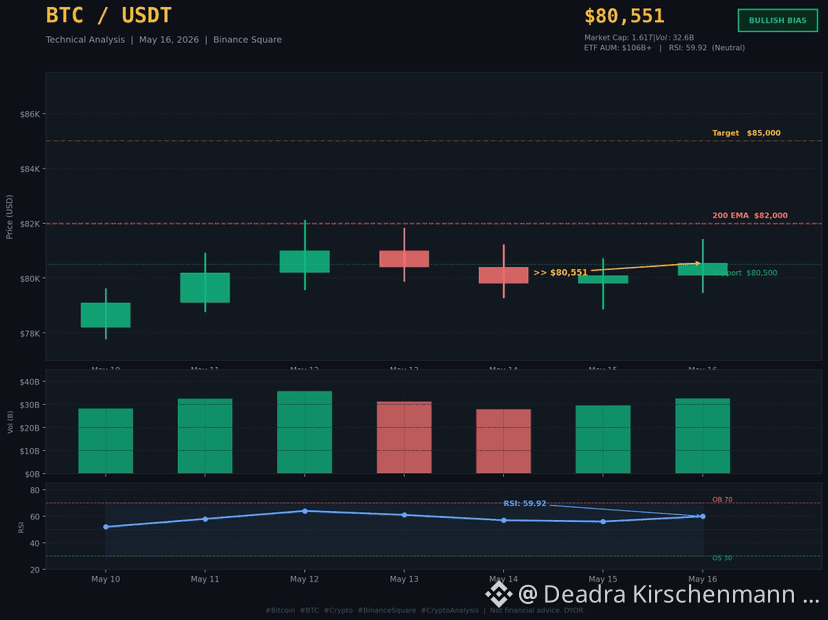The width and height of the screenshot is (828, 620).
Task: Click the May 11 green volume bar
Action: click(x=205, y=436)
